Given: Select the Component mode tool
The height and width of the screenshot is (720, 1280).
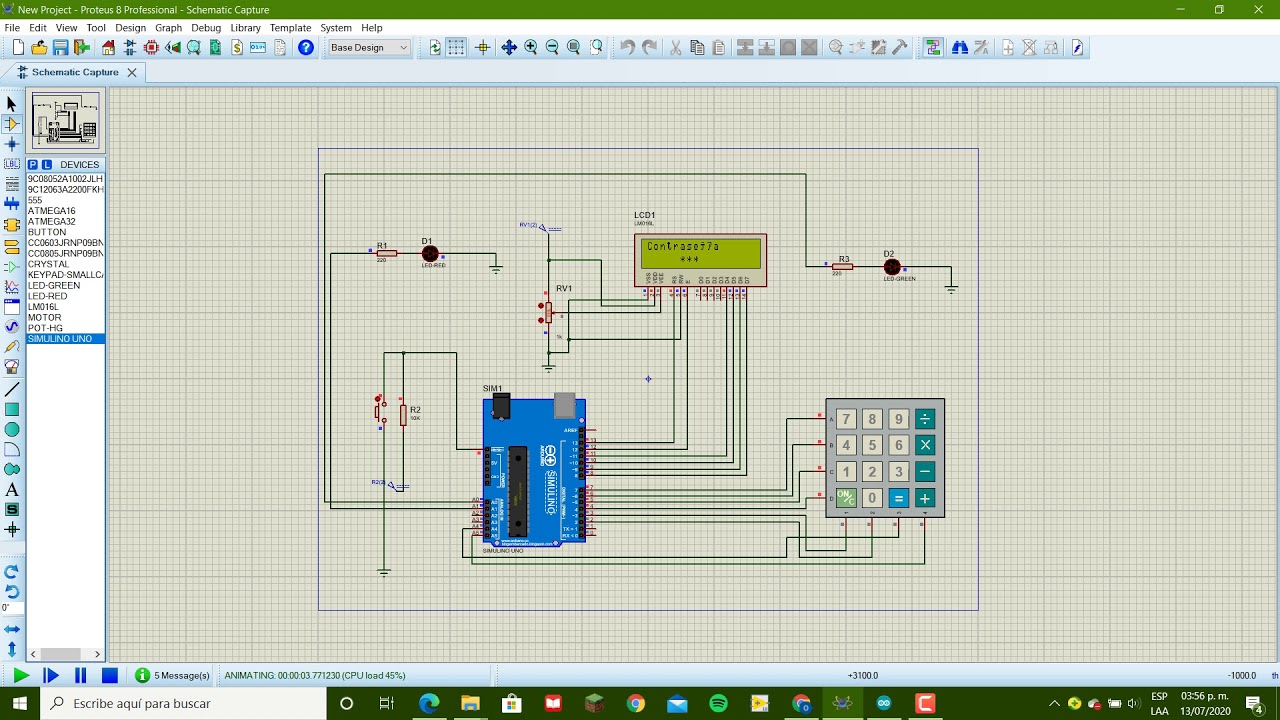Looking at the screenshot, I should click(12, 124).
